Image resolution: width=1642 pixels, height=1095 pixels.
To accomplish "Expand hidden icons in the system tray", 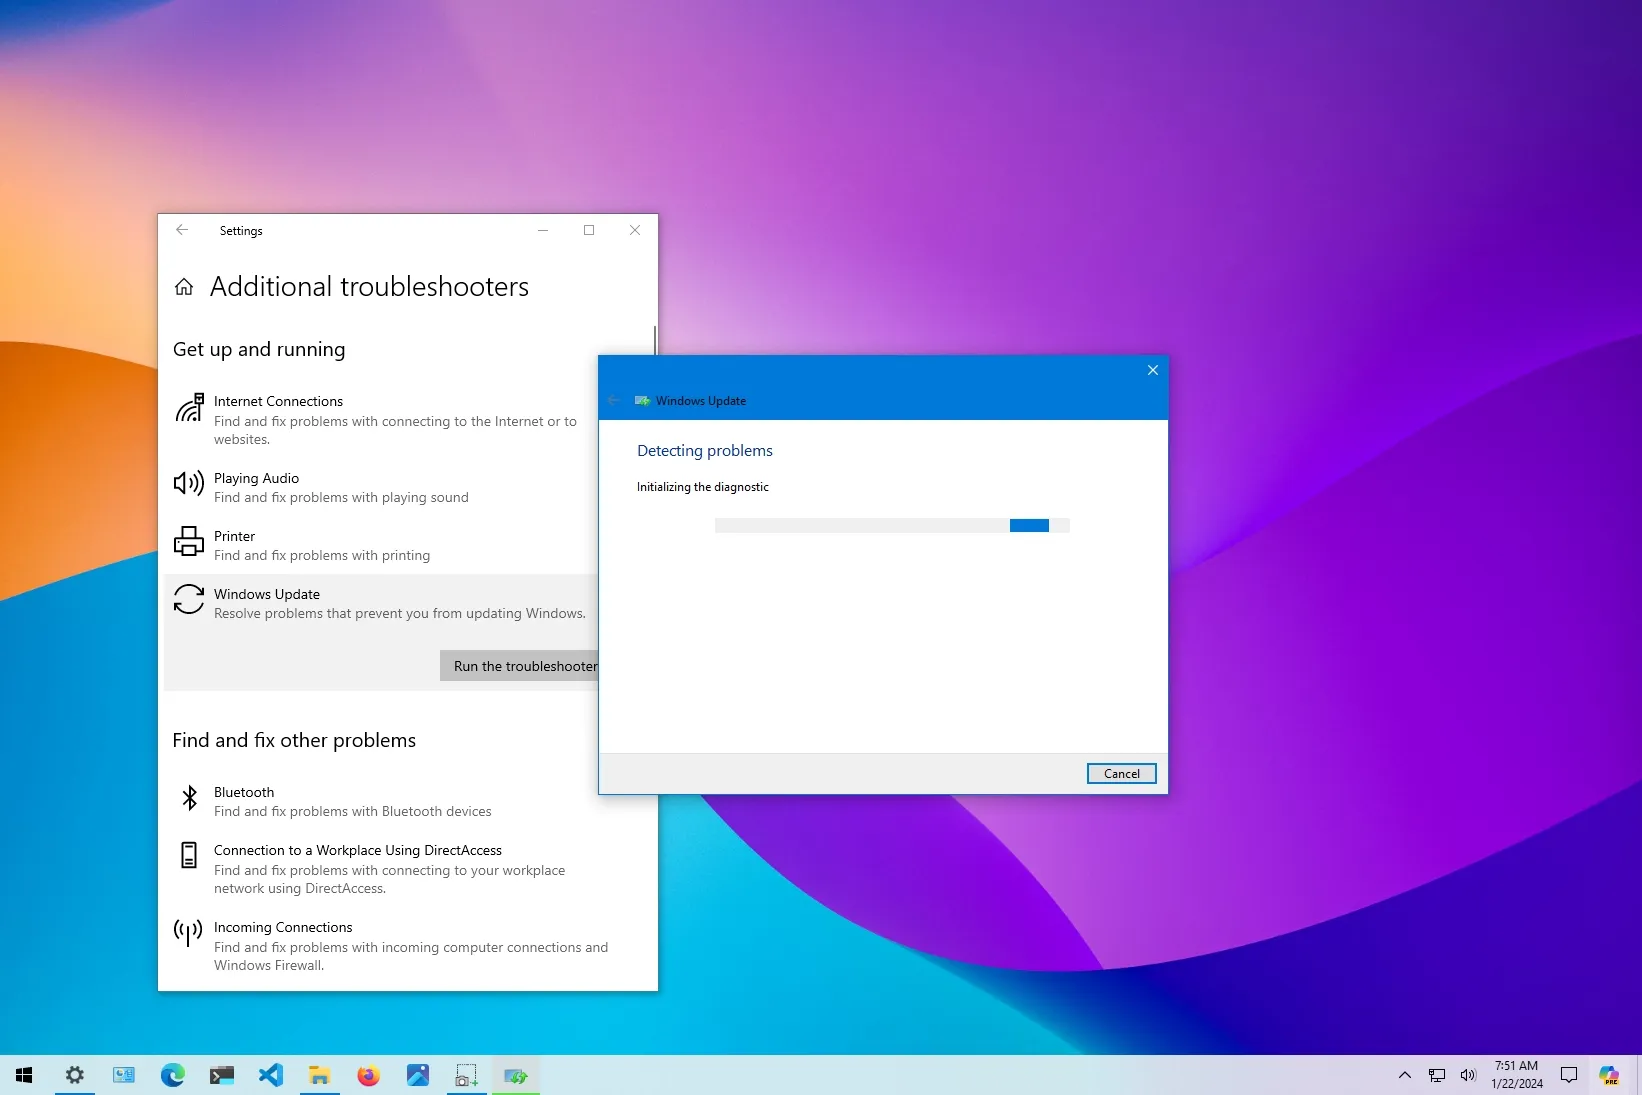I will tap(1404, 1076).
